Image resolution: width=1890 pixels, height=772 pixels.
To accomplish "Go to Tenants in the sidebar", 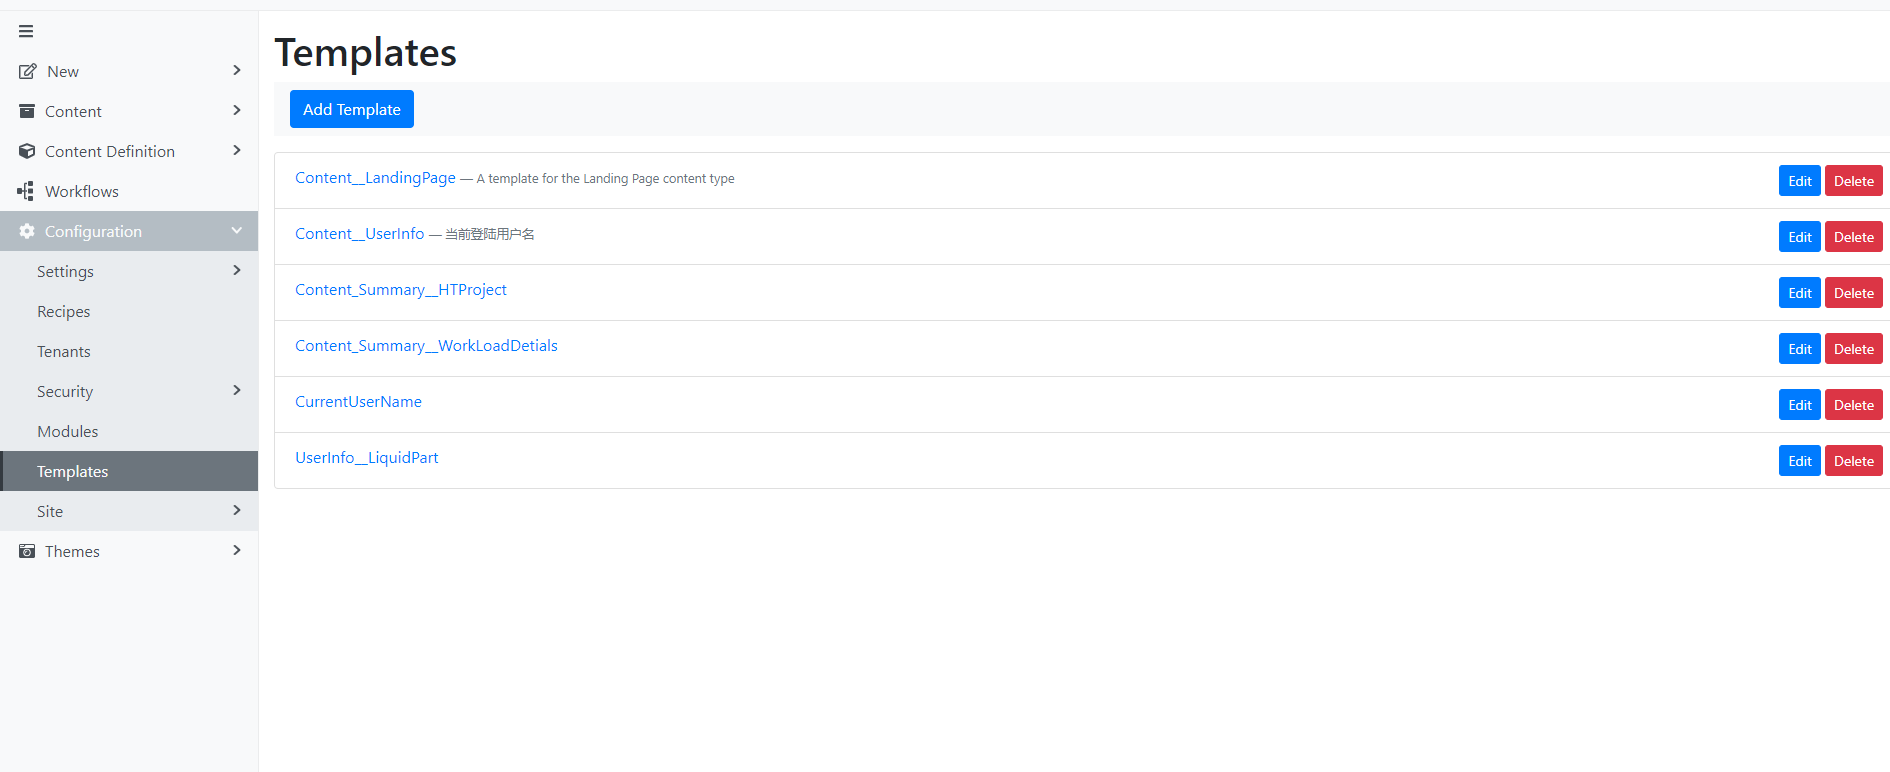I will click(x=129, y=351).
